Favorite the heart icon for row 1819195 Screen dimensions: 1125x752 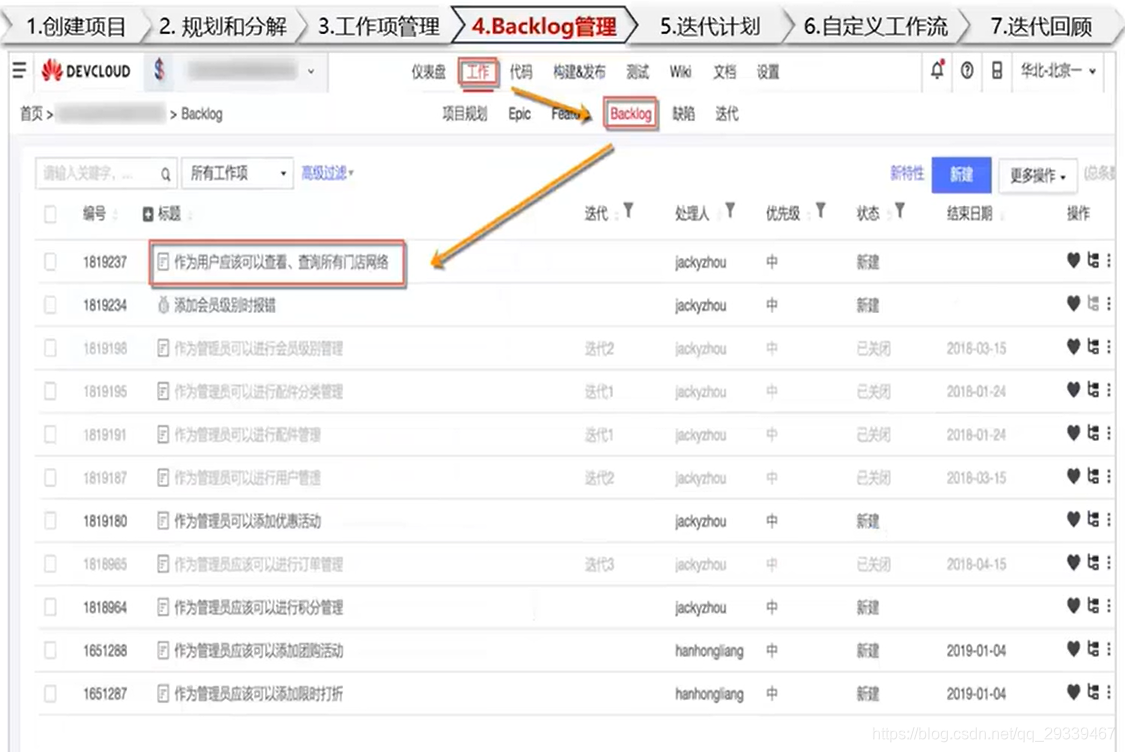pos(1073,390)
